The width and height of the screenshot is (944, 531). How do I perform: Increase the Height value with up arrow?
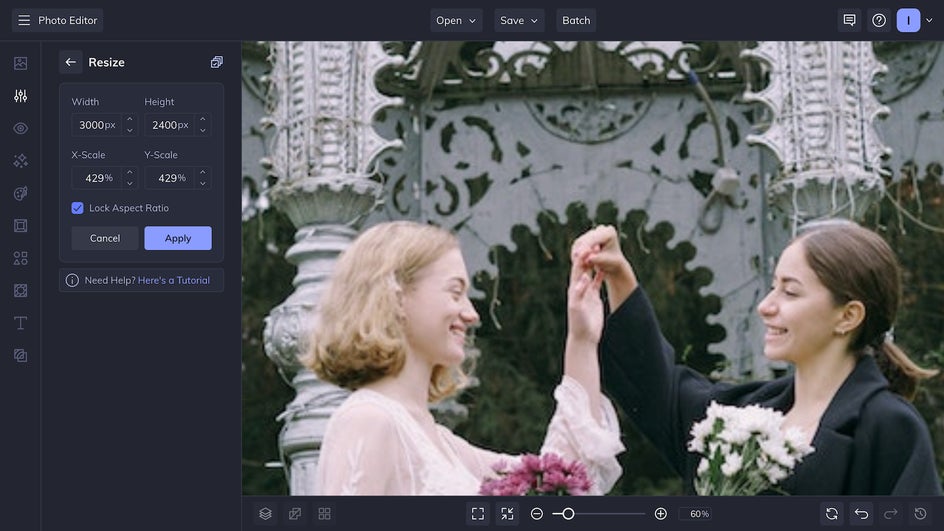pos(203,119)
